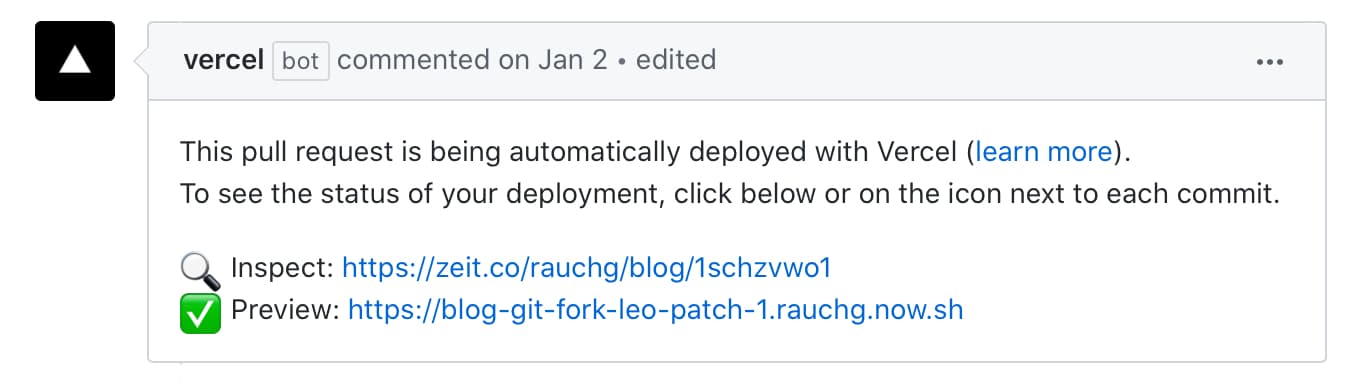Screen dimensions: 1362x388
Task: Open the blog-git-fork-leo-patch-1 Preview URL
Action: click(656, 310)
